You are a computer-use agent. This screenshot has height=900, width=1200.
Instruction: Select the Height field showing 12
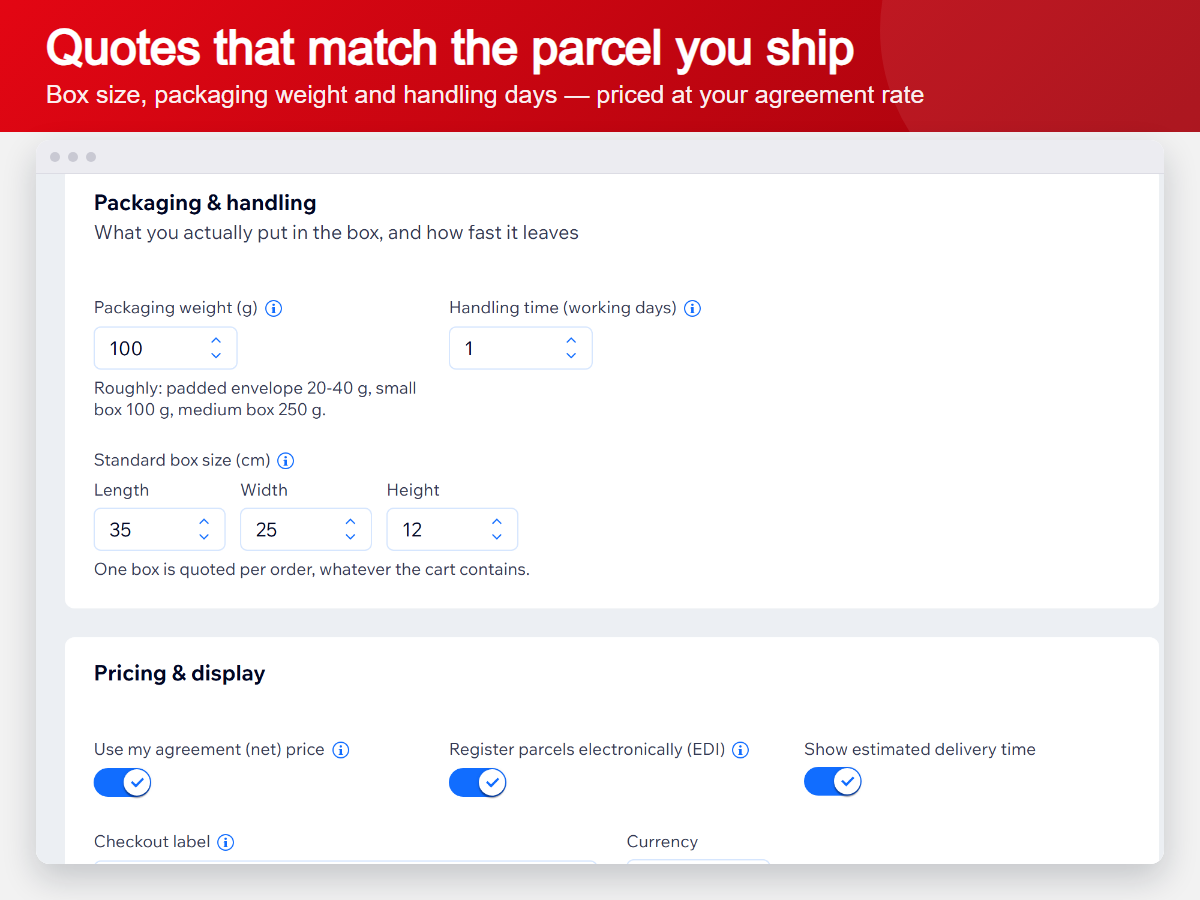[452, 529]
